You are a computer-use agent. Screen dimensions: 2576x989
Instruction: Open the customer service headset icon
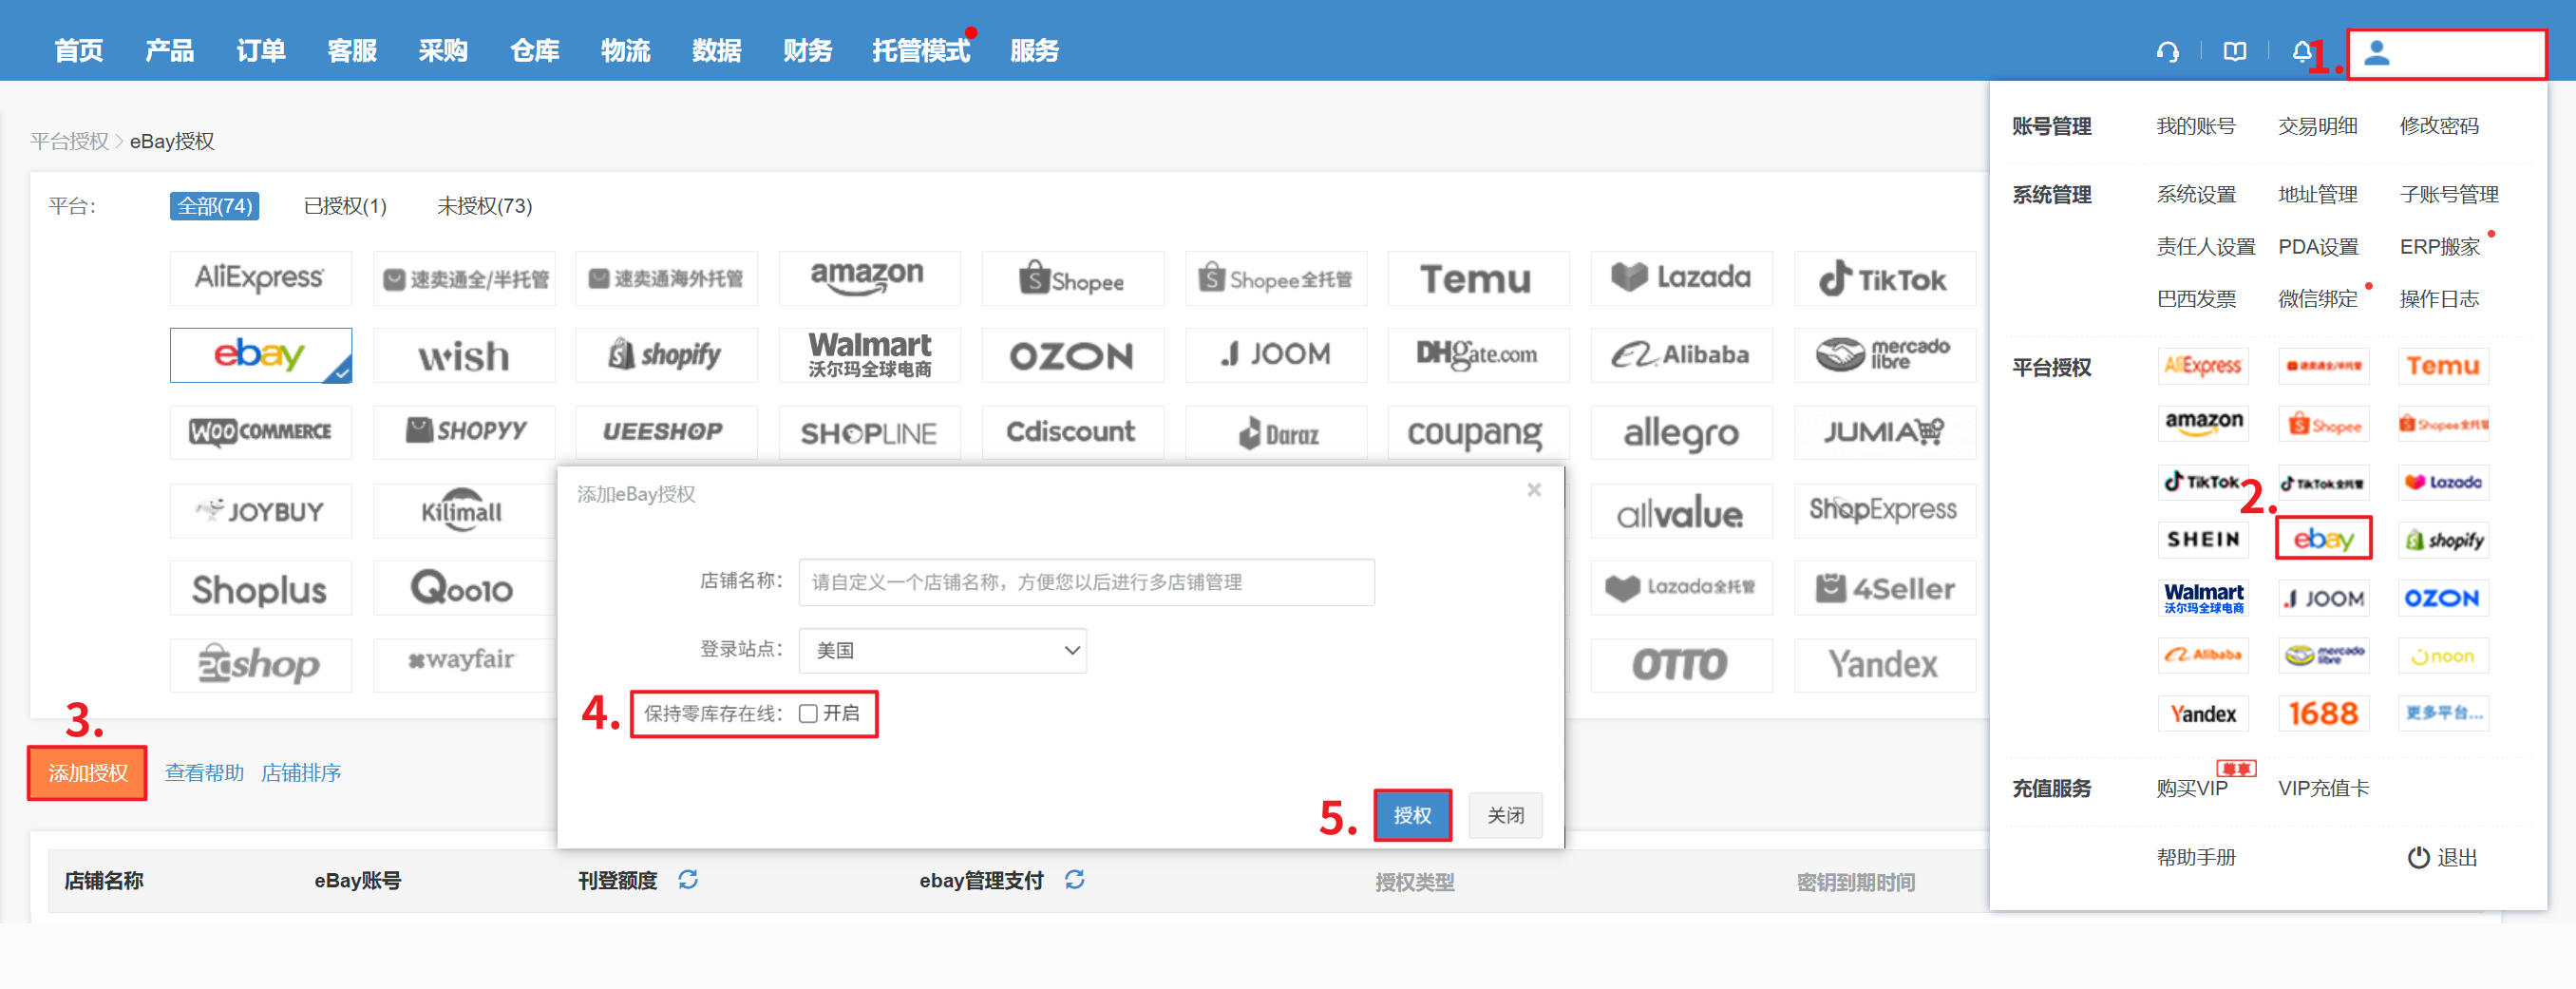(x=2167, y=51)
